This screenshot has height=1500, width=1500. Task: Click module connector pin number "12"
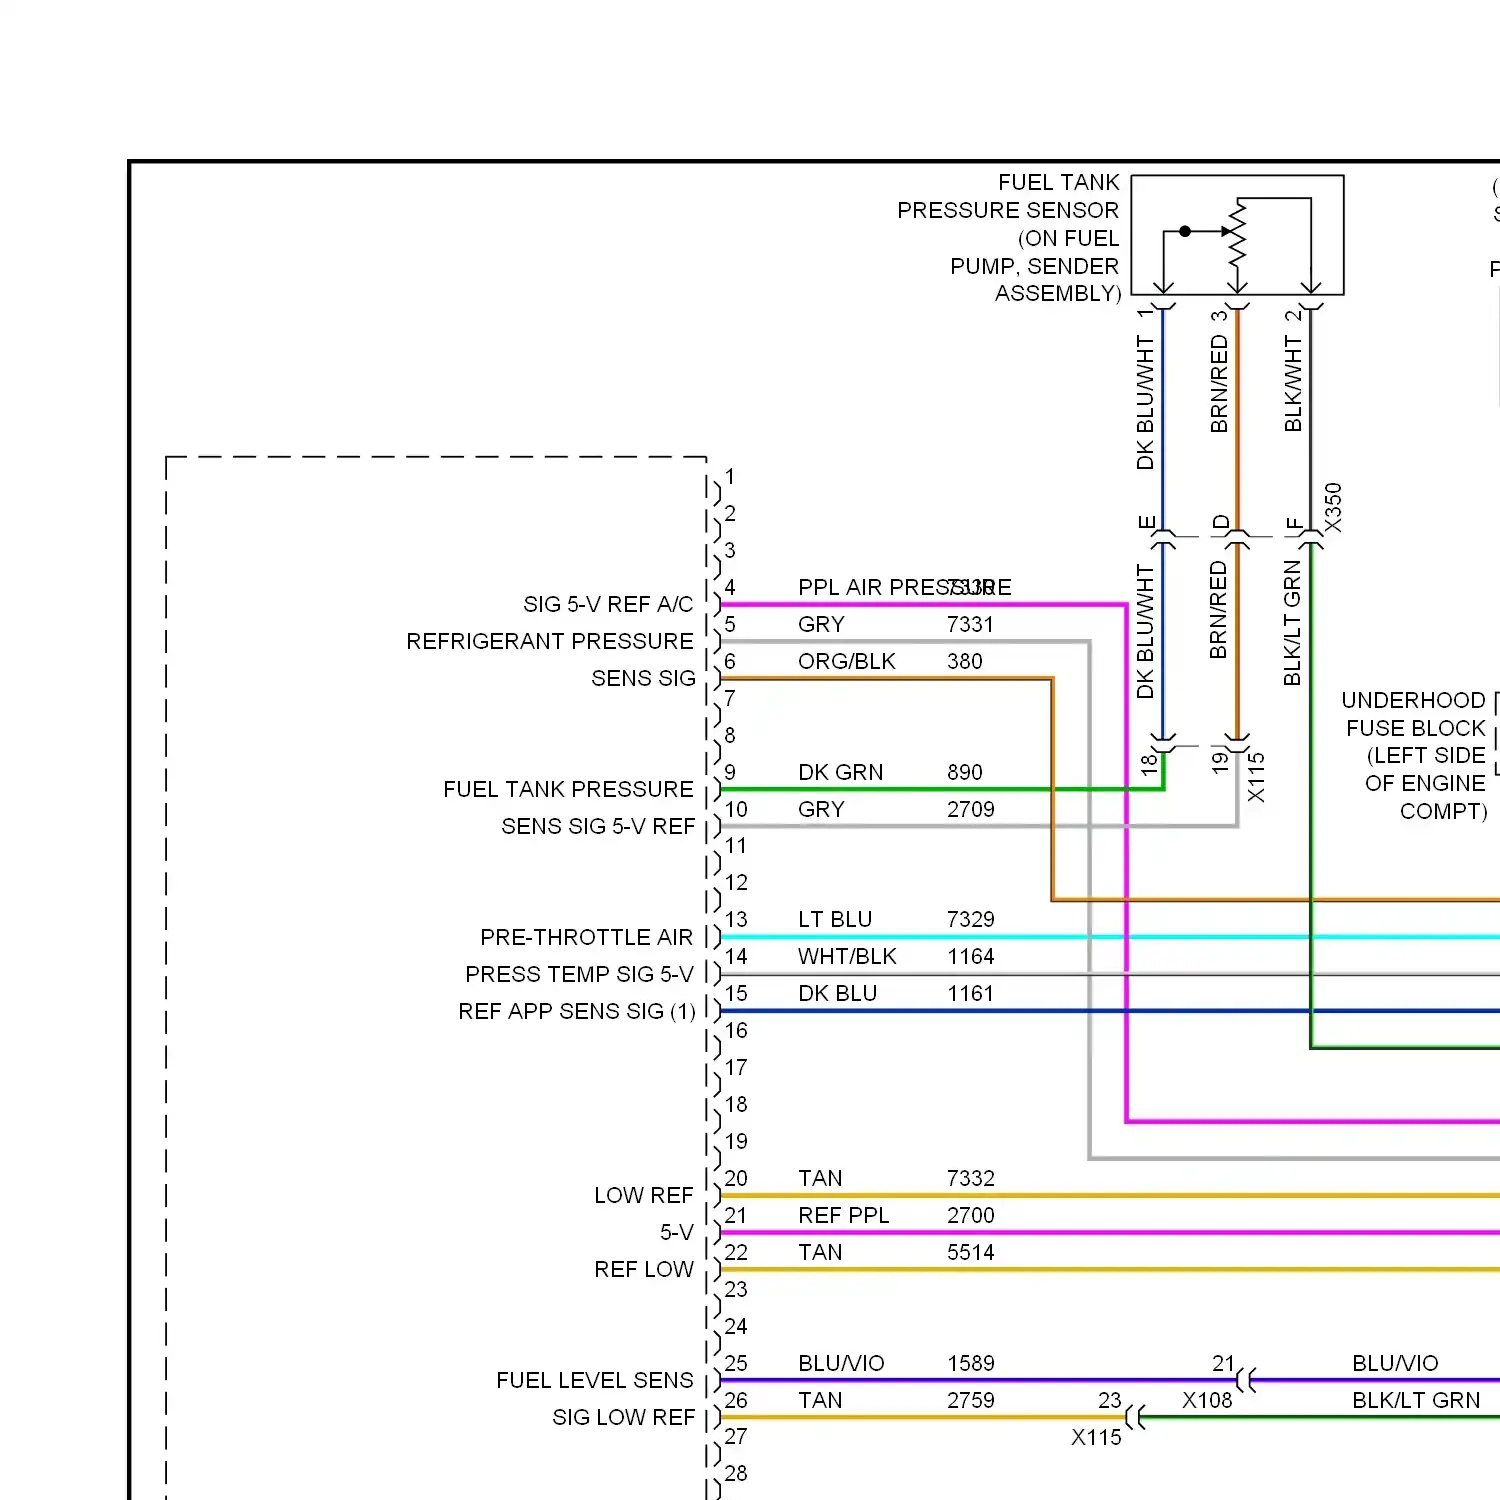coord(736,882)
